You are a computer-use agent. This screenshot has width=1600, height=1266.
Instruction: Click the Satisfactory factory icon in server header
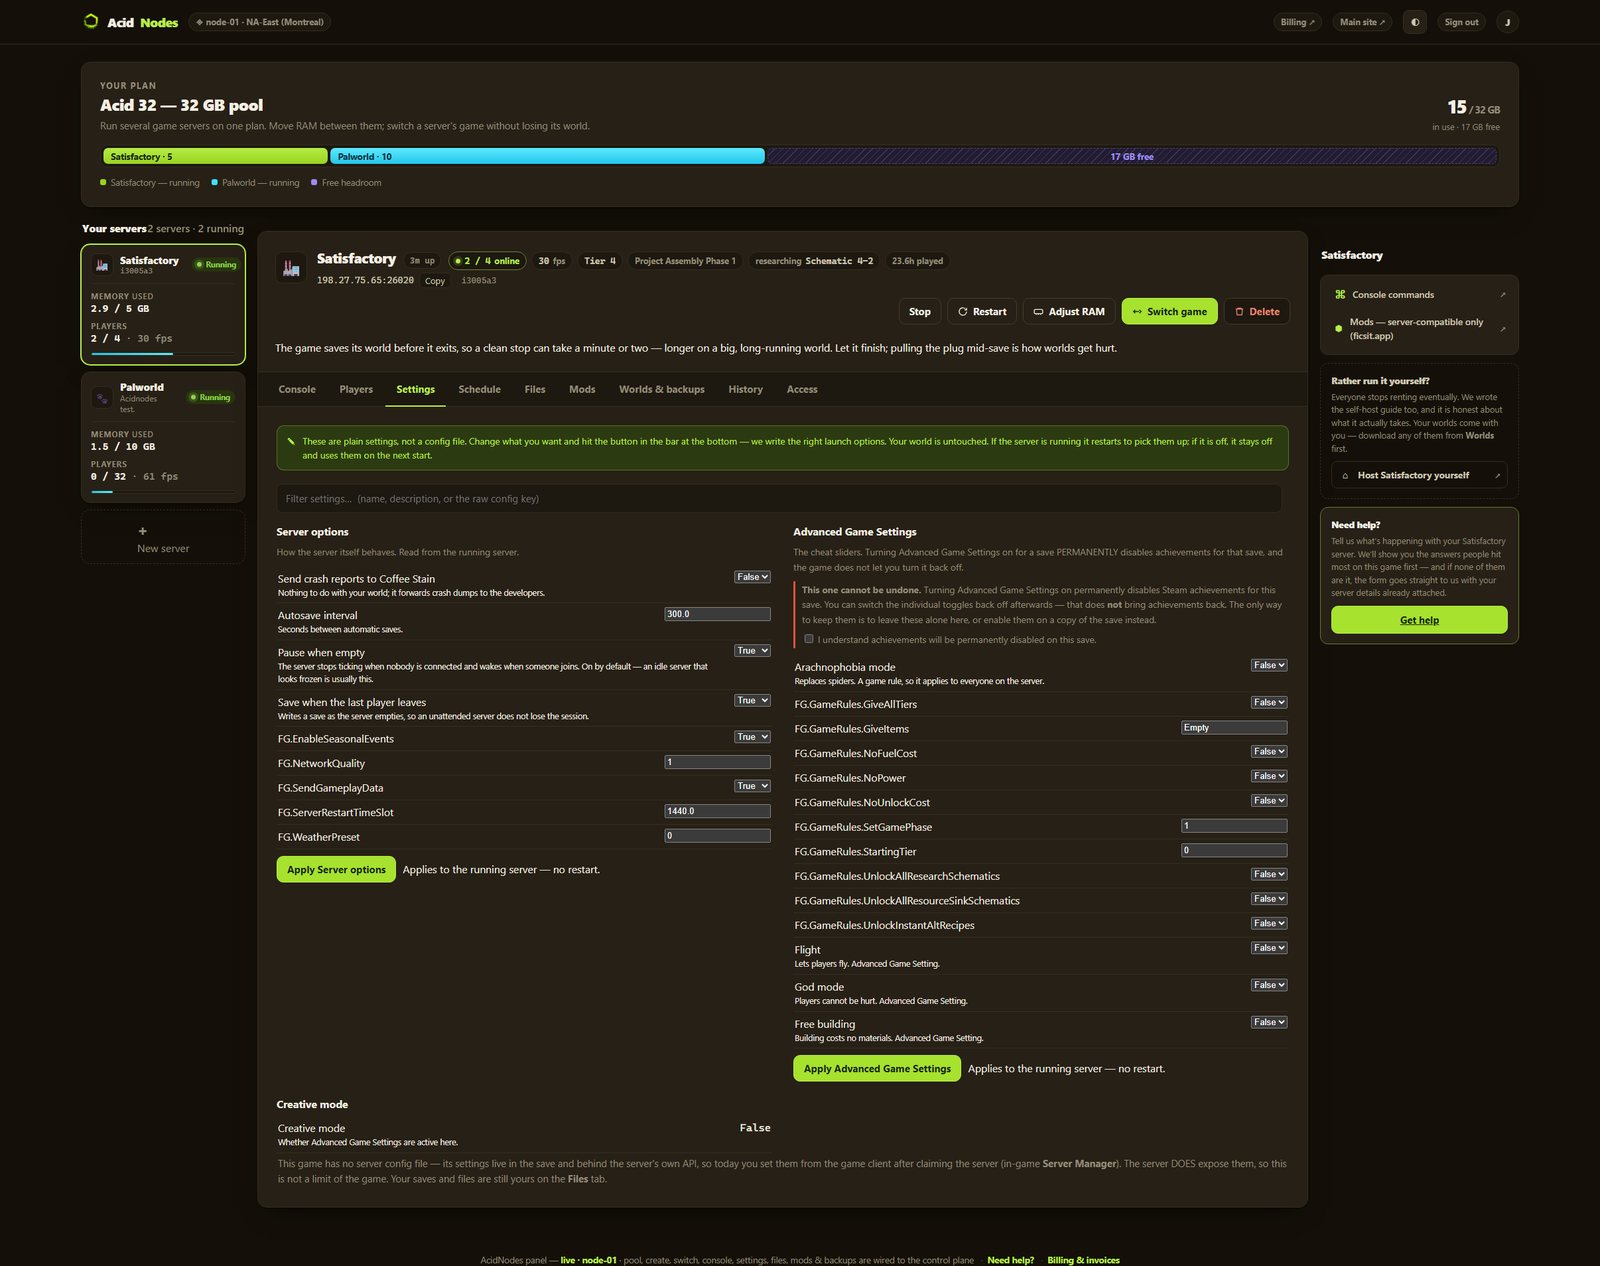click(x=291, y=267)
